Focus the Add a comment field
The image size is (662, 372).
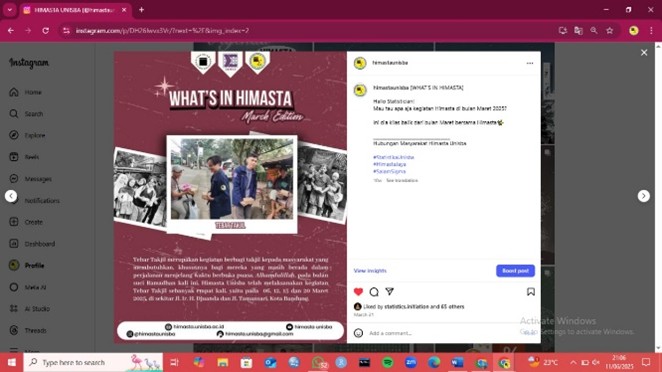pos(443,333)
